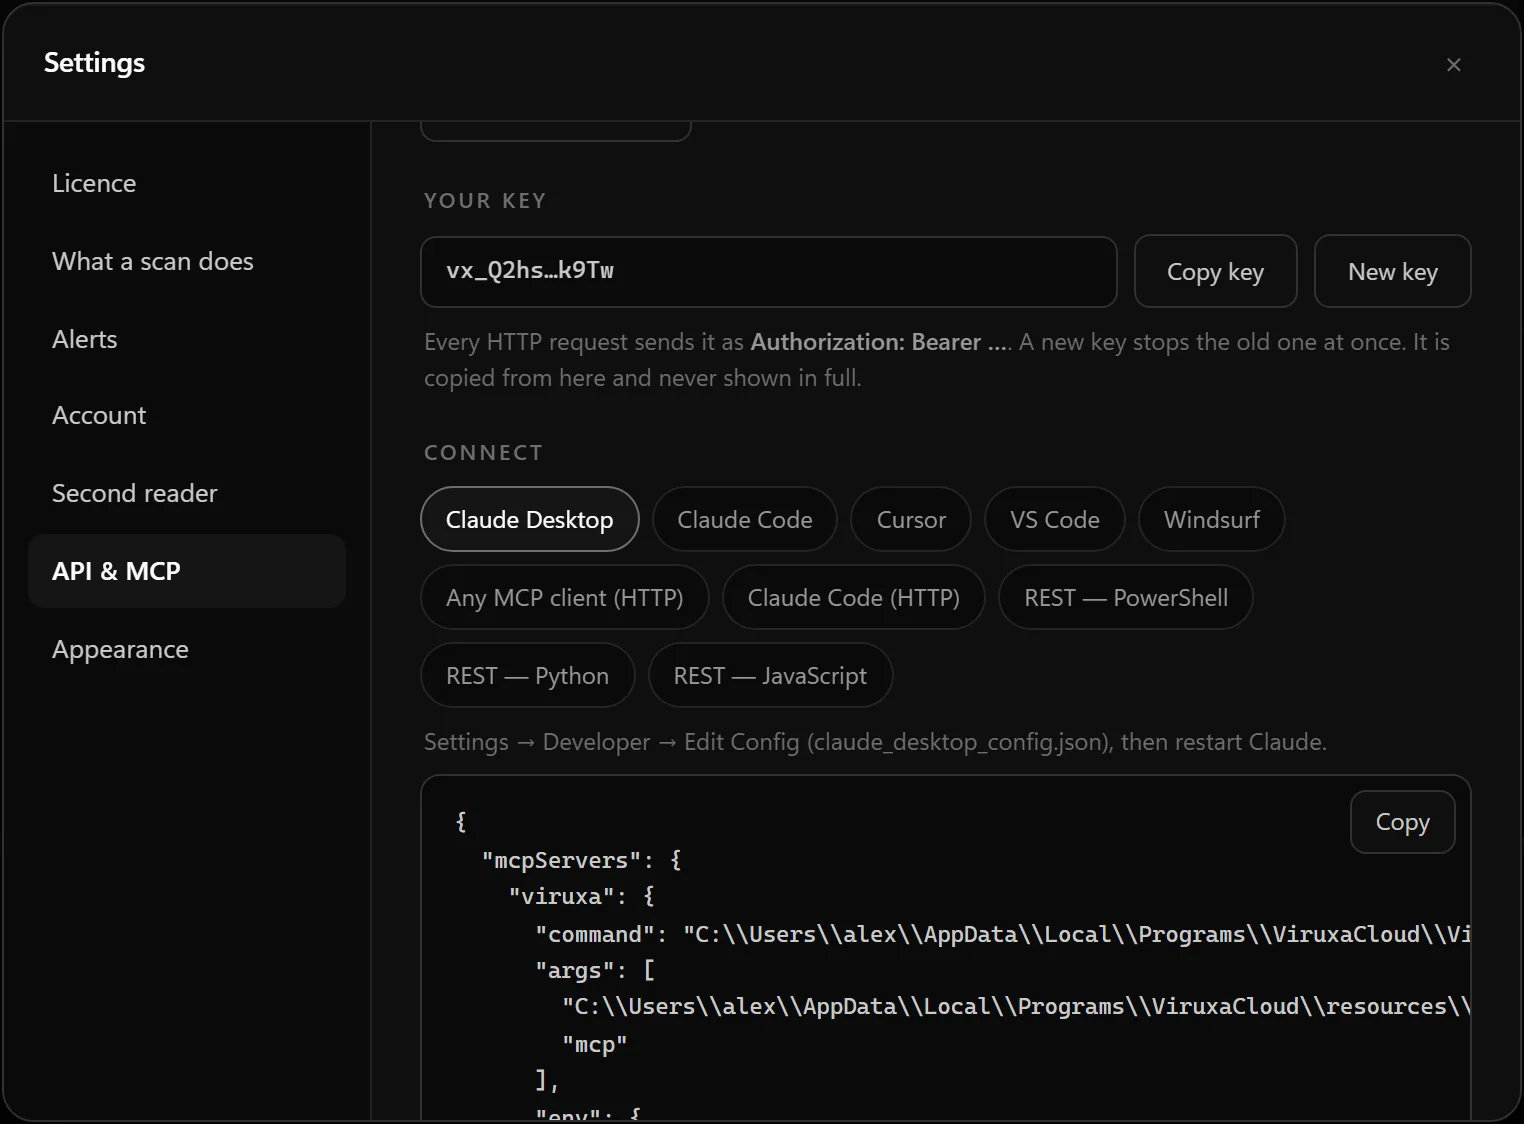1524x1124 pixels.
Task: Choose VS Code connect option
Action: pos(1055,519)
